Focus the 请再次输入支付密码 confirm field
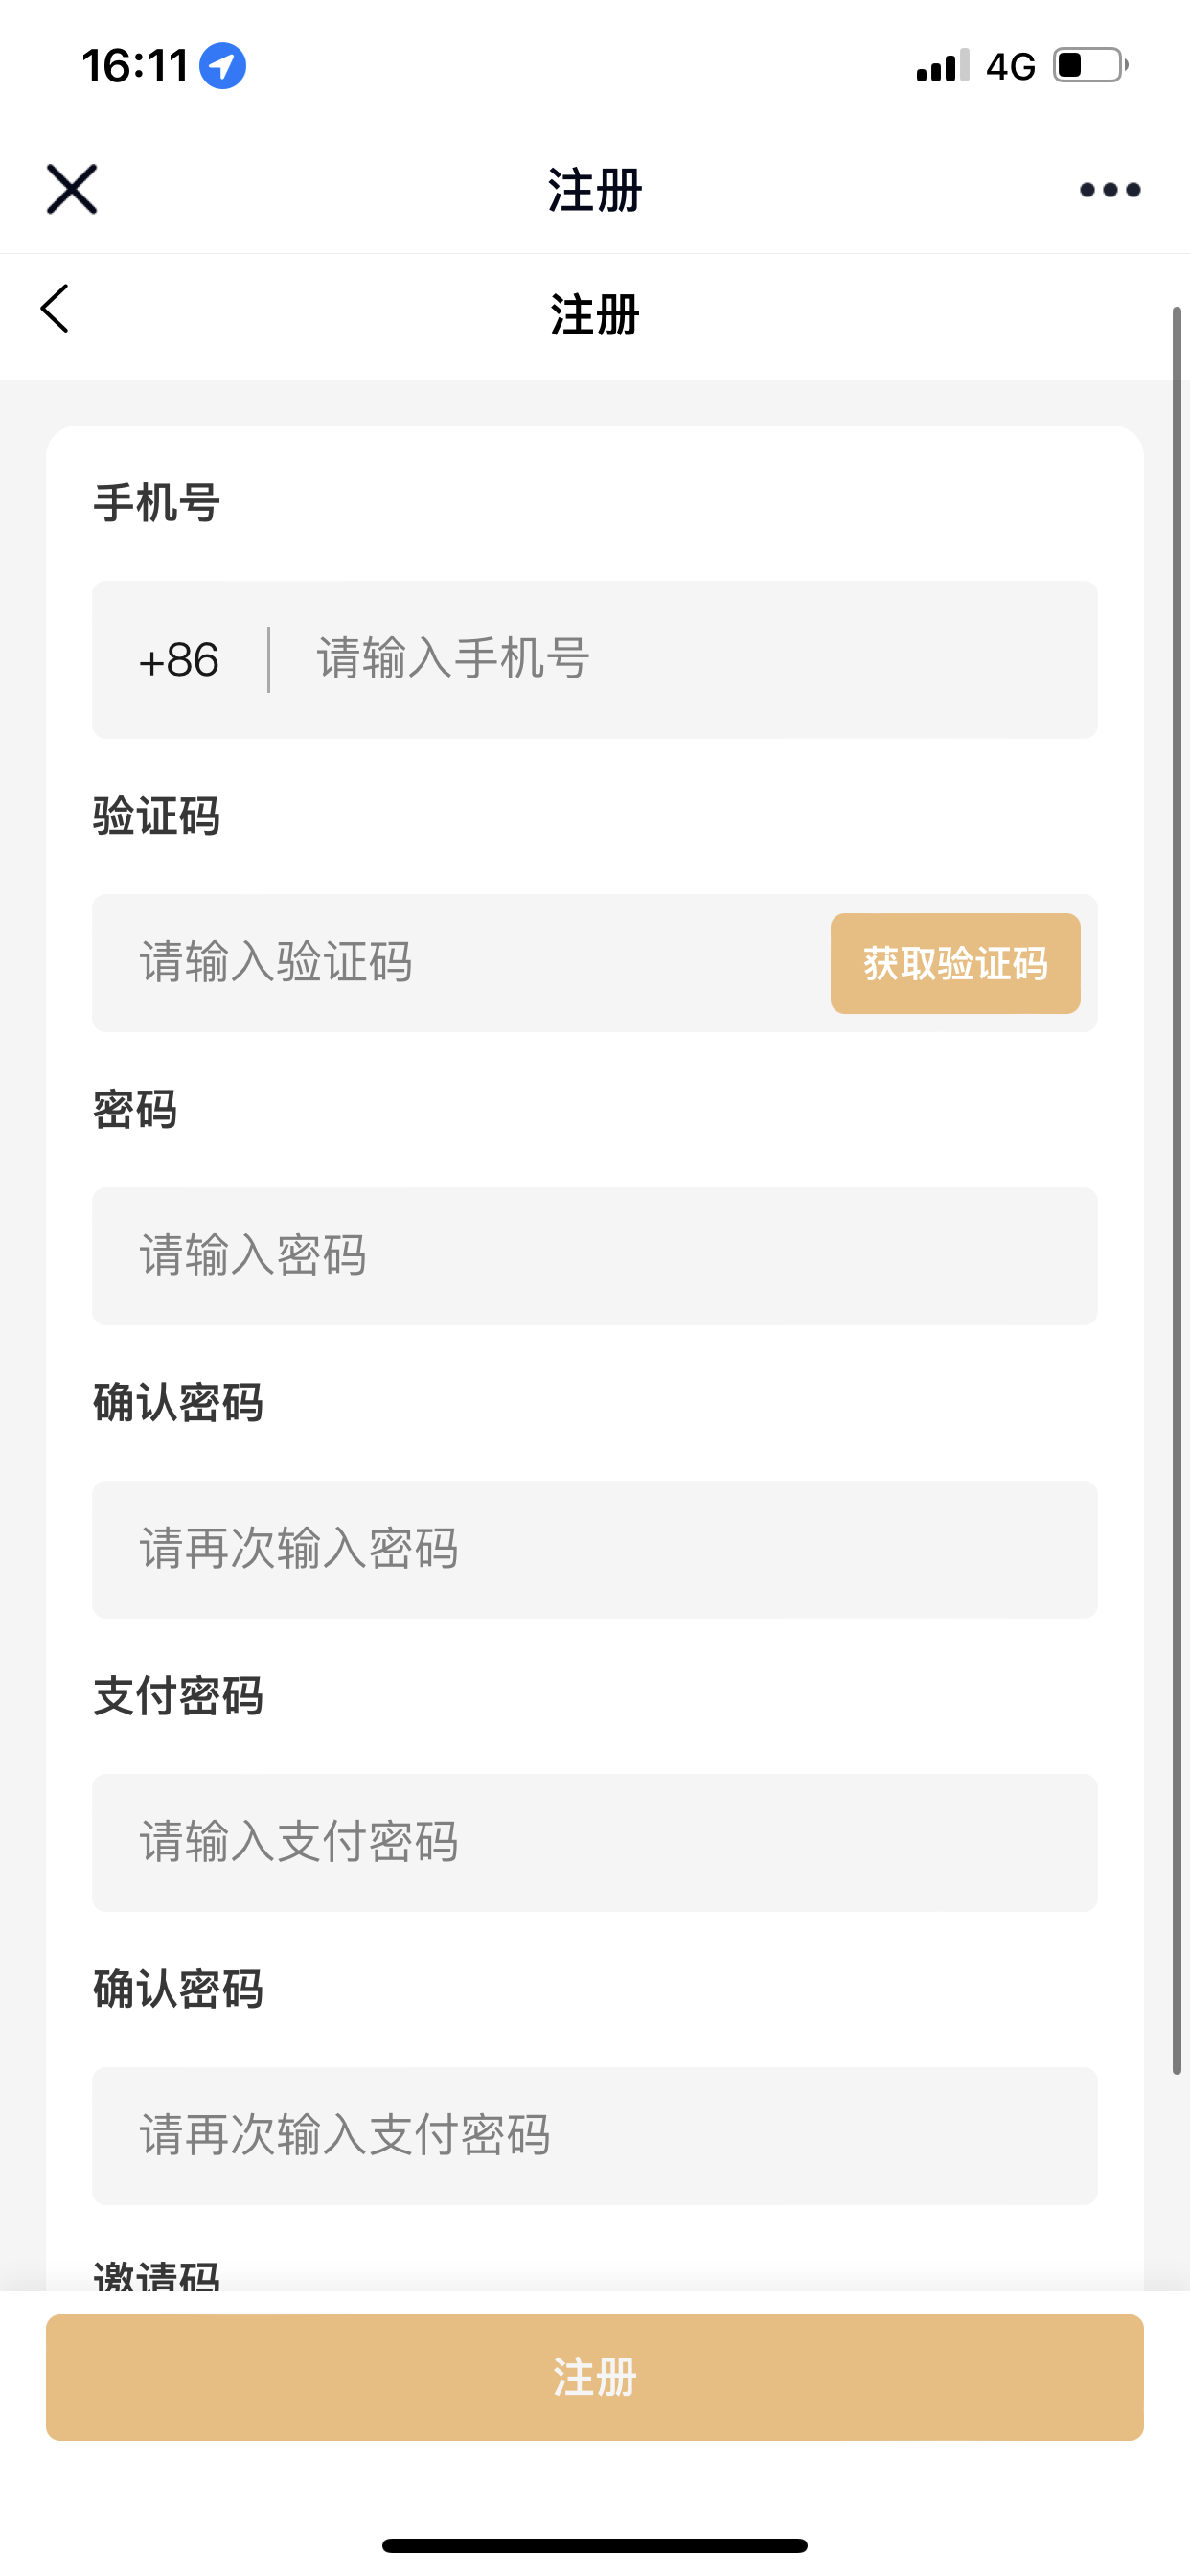 point(595,2135)
